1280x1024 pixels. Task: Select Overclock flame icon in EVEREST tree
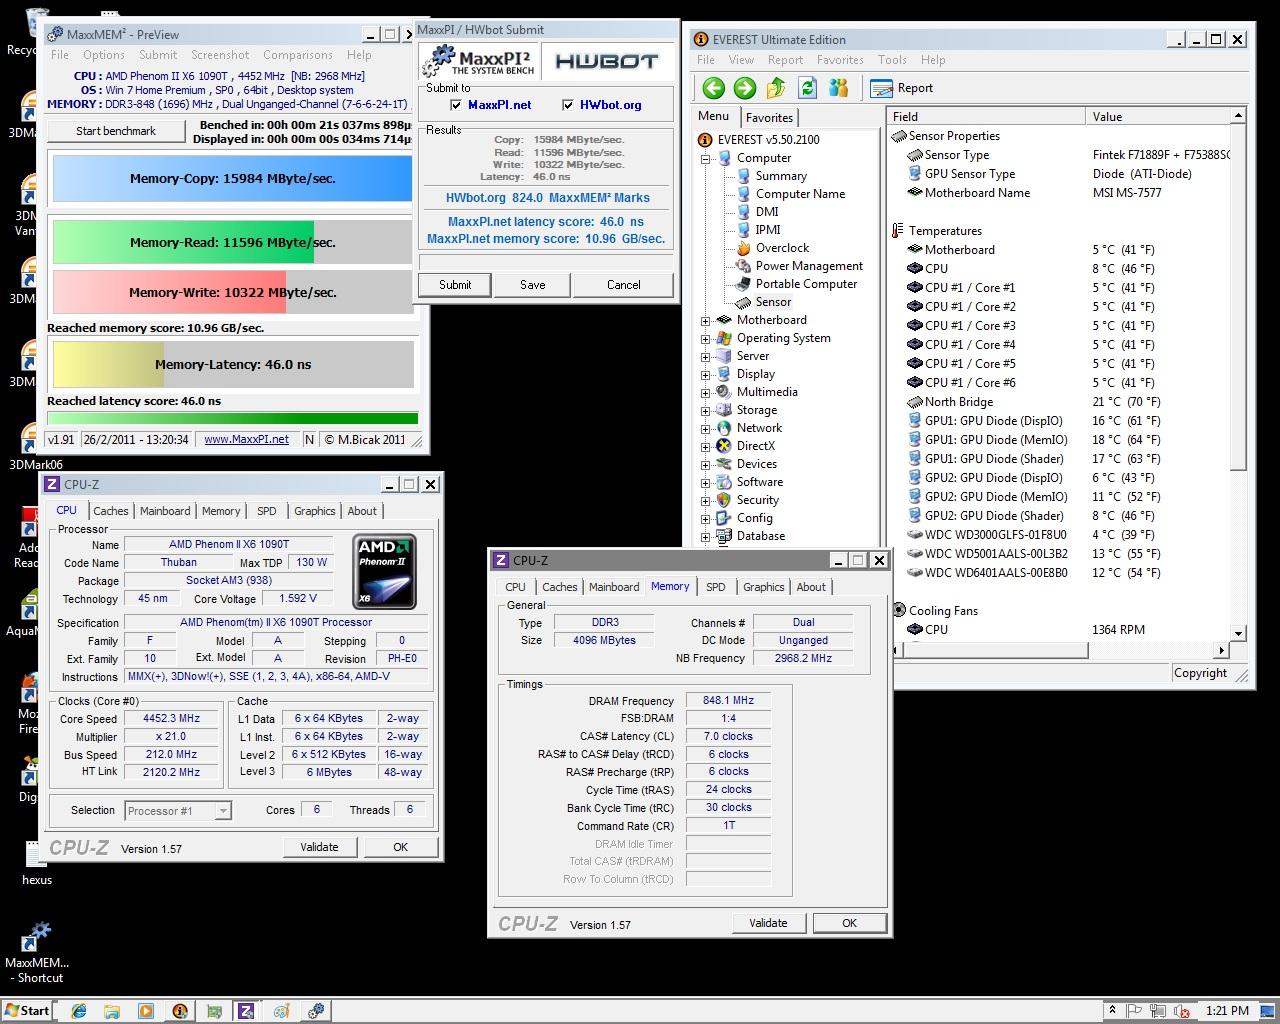743,248
